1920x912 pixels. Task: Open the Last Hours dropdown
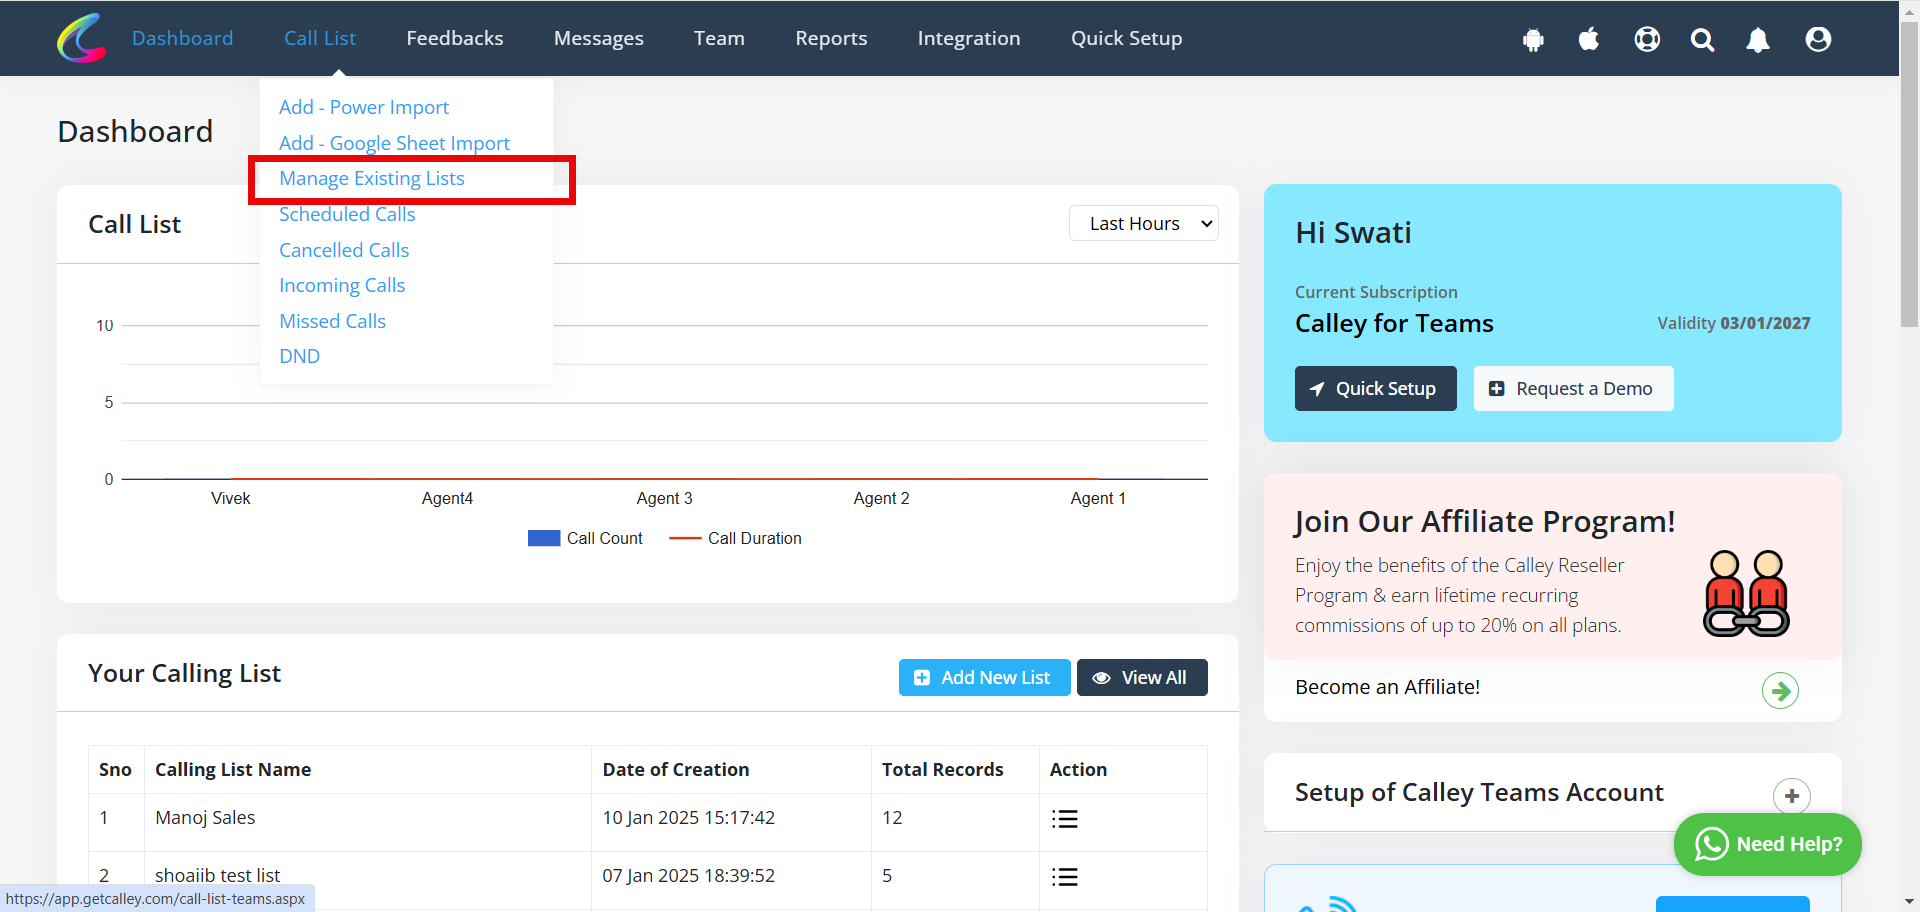(x=1144, y=223)
